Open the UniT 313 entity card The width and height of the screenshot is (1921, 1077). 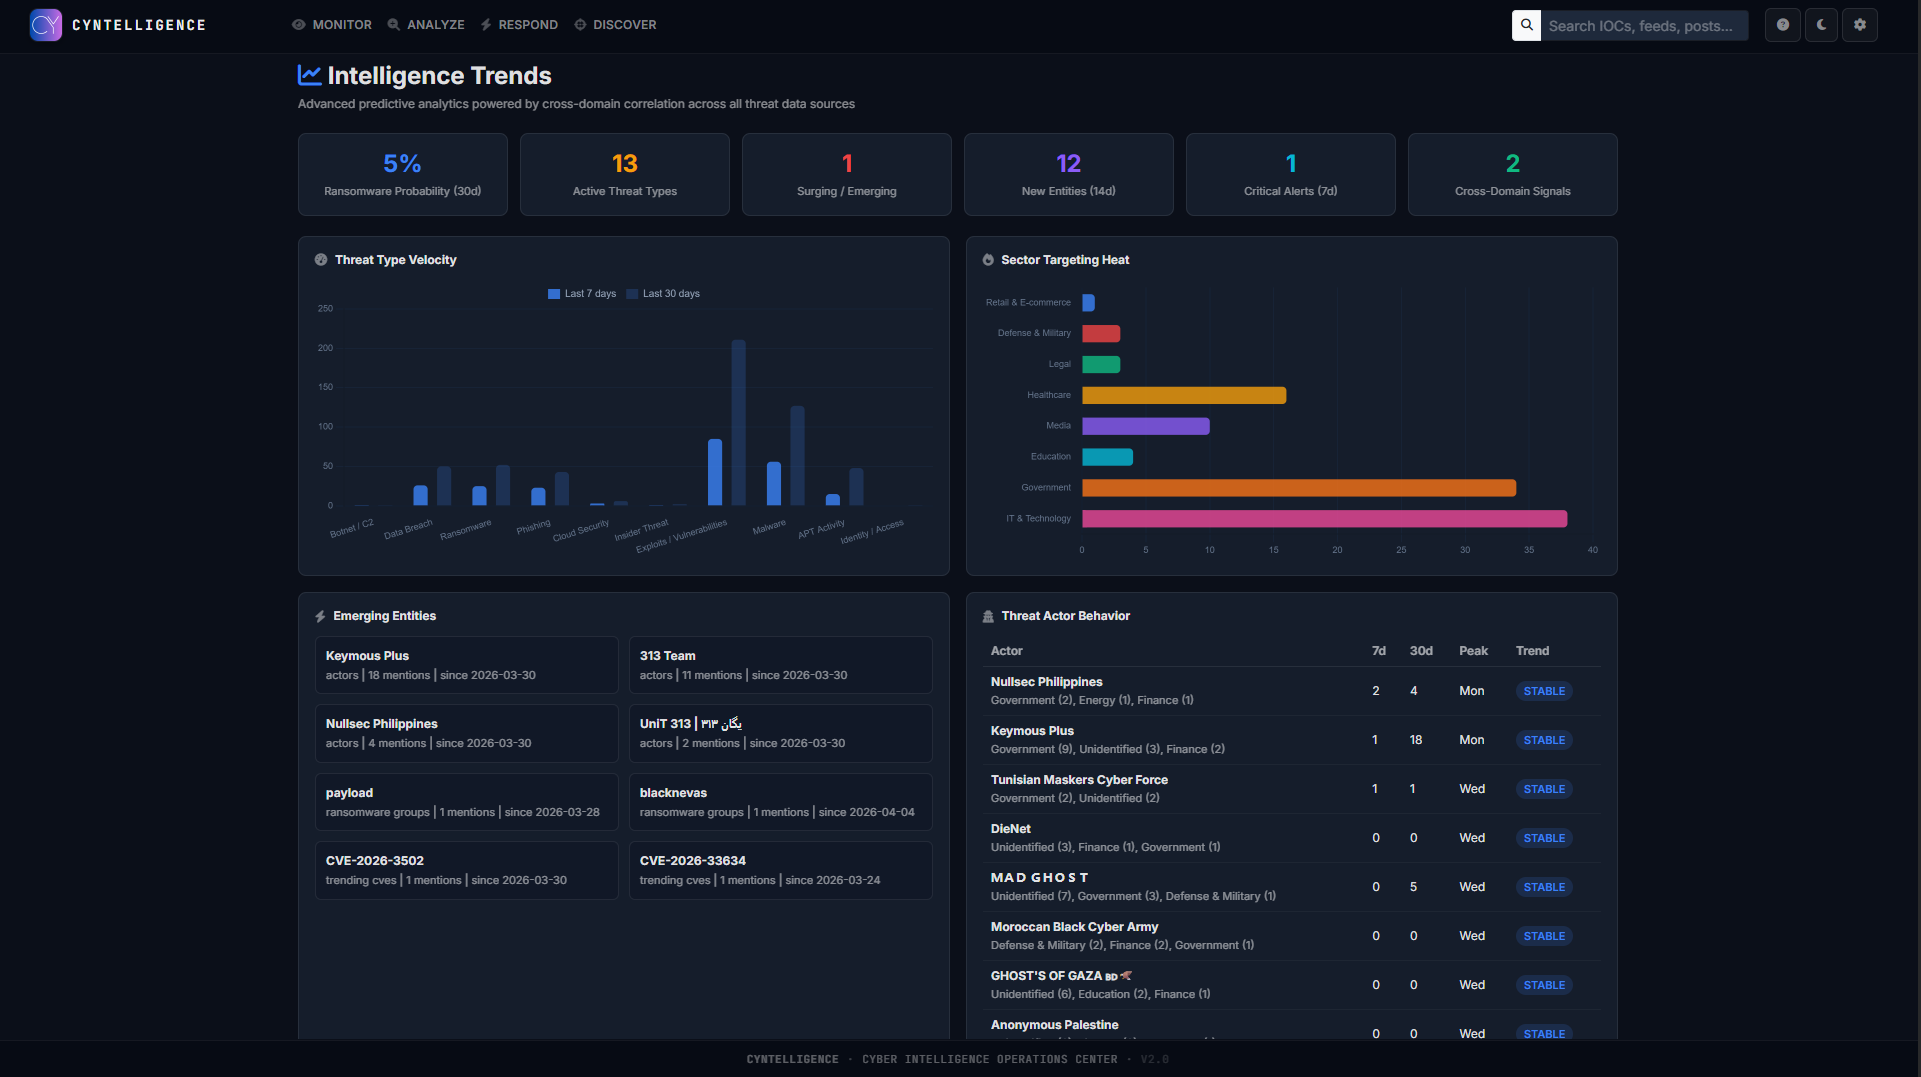coord(781,733)
